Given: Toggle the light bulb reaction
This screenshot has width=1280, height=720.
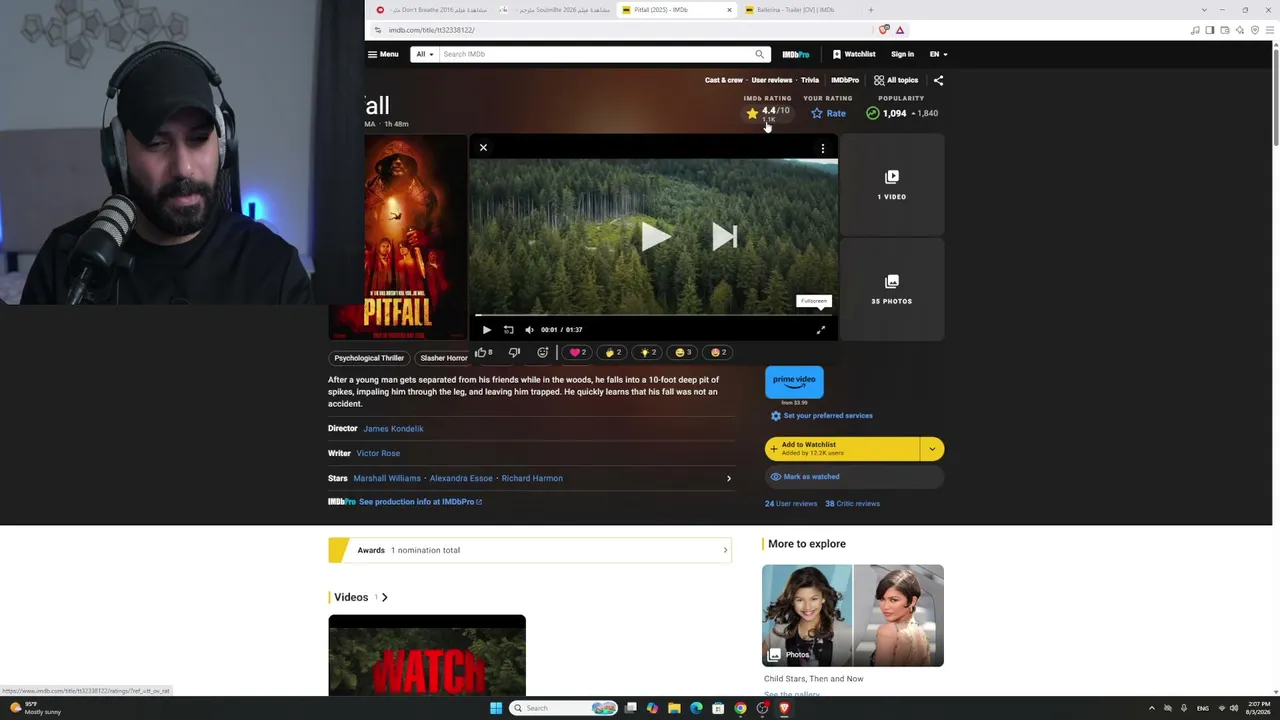Looking at the screenshot, I should coord(648,352).
